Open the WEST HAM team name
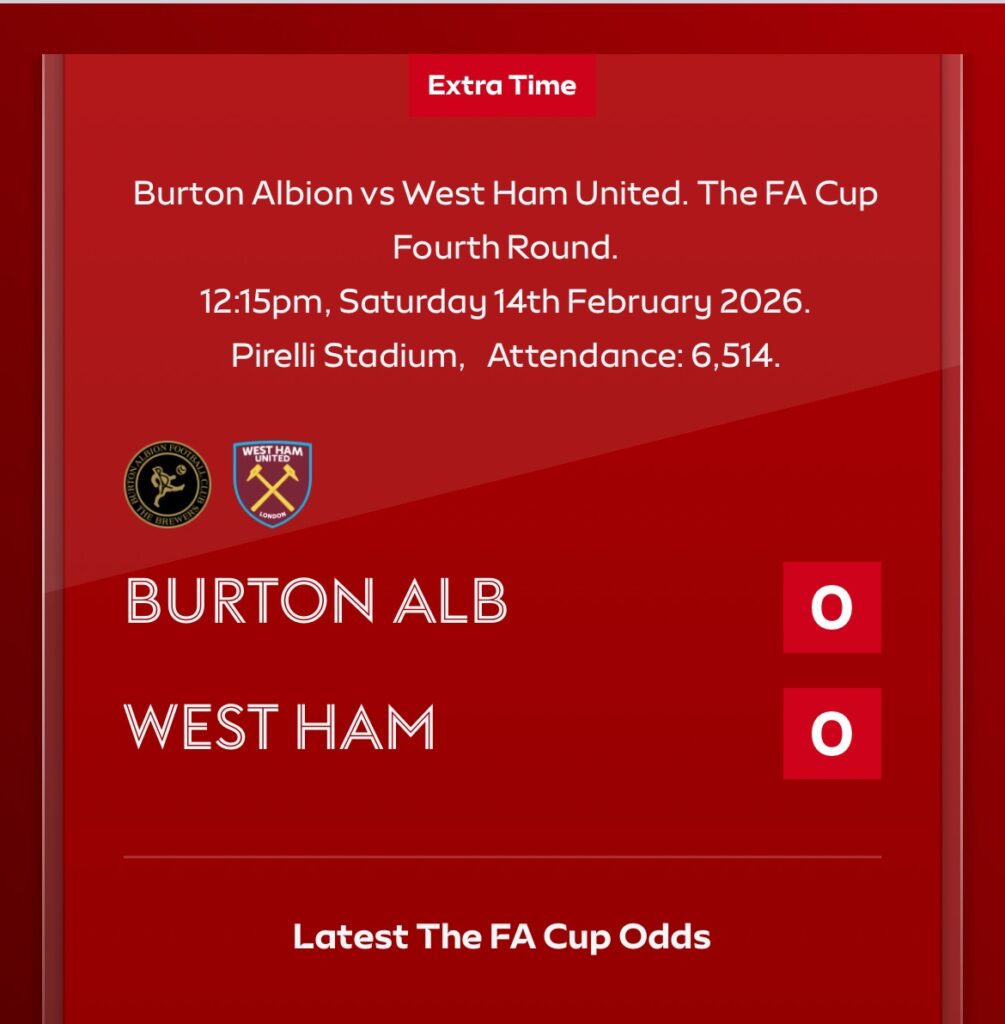The height and width of the screenshot is (1024, 1005). click(280, 728)
